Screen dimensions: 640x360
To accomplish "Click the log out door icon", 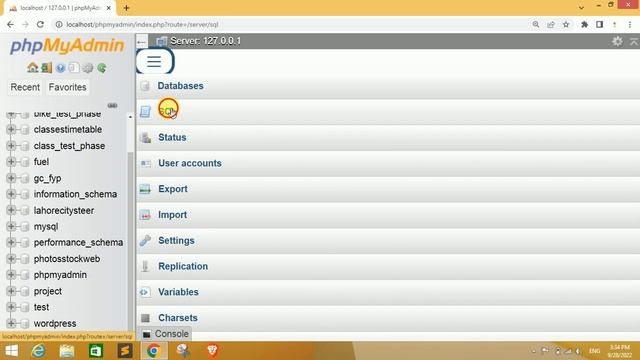I will tap(47, 68).
